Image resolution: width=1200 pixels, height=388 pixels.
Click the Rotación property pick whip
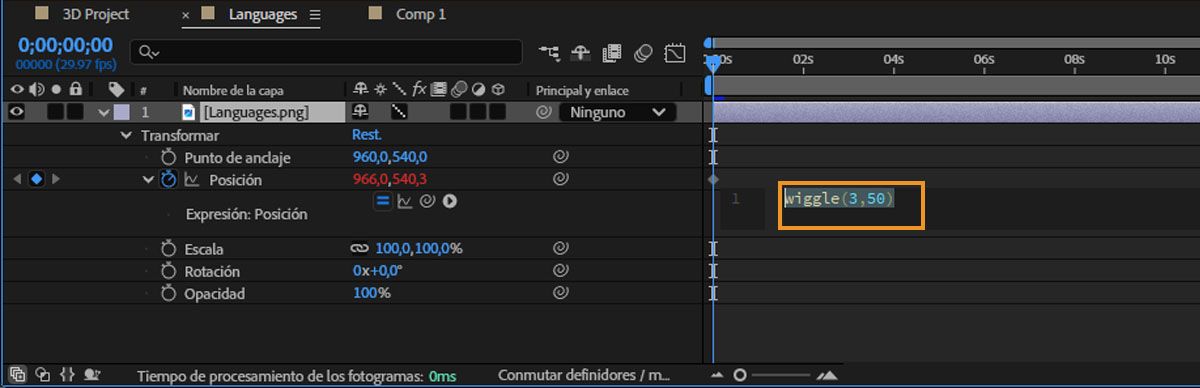pyautogui.click(x=560, y=271)
